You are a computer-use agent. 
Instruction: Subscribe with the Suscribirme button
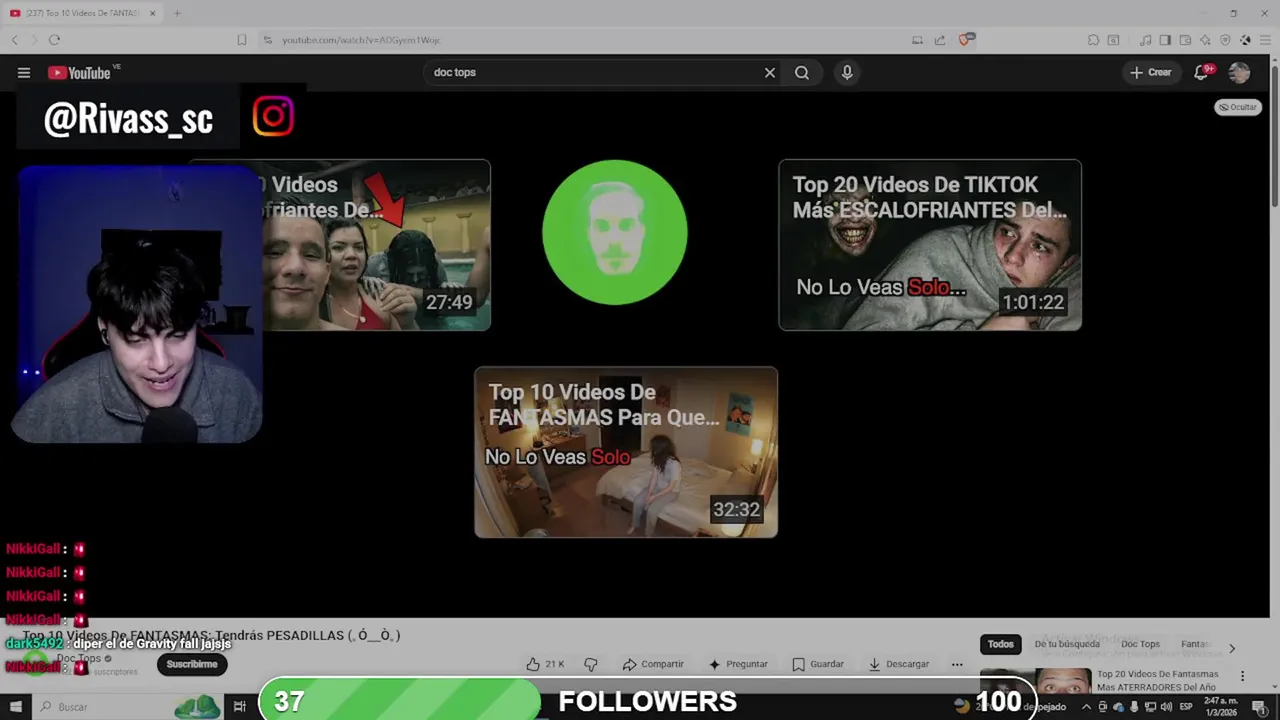[x=192, y=664]
